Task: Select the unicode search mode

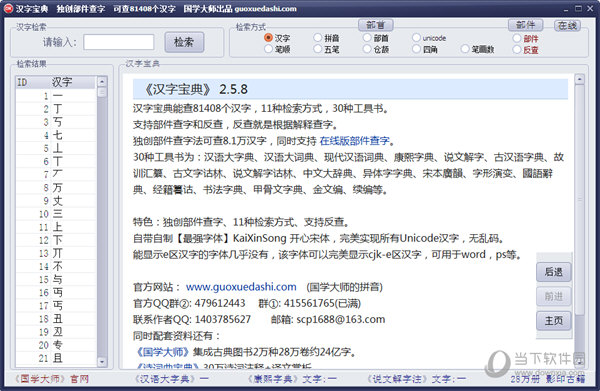Action: click(416, 37)
